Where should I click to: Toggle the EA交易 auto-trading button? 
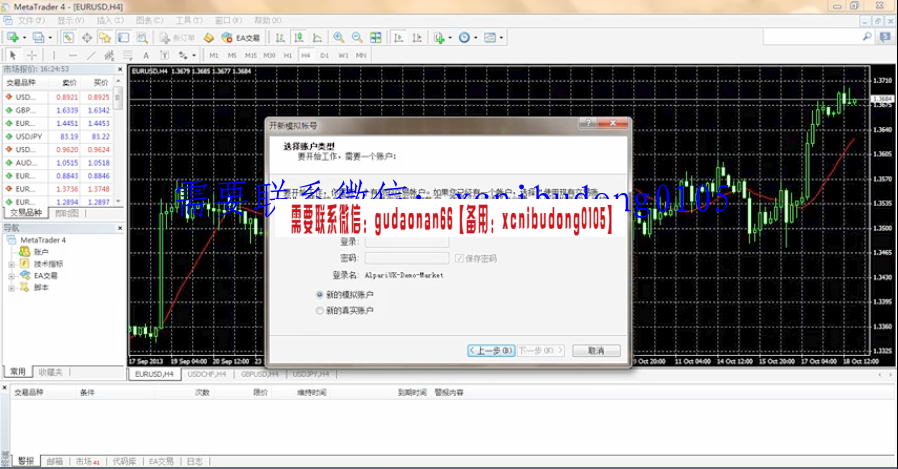click(x=241, y=38)
